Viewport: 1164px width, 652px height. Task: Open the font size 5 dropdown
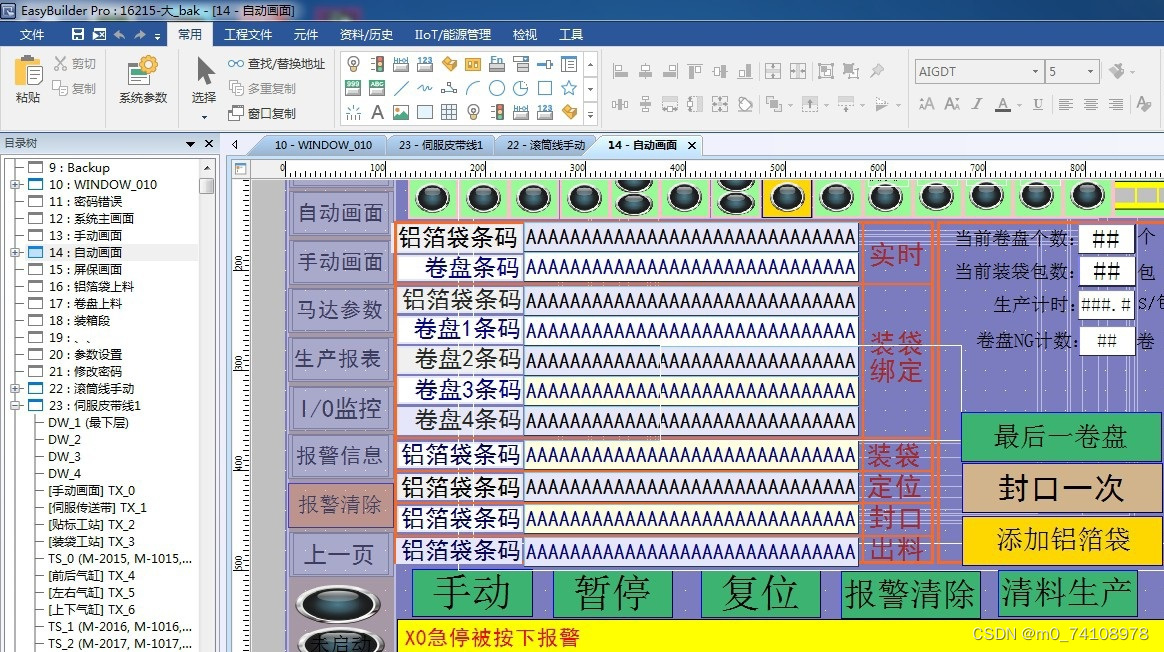[1091, 71]
